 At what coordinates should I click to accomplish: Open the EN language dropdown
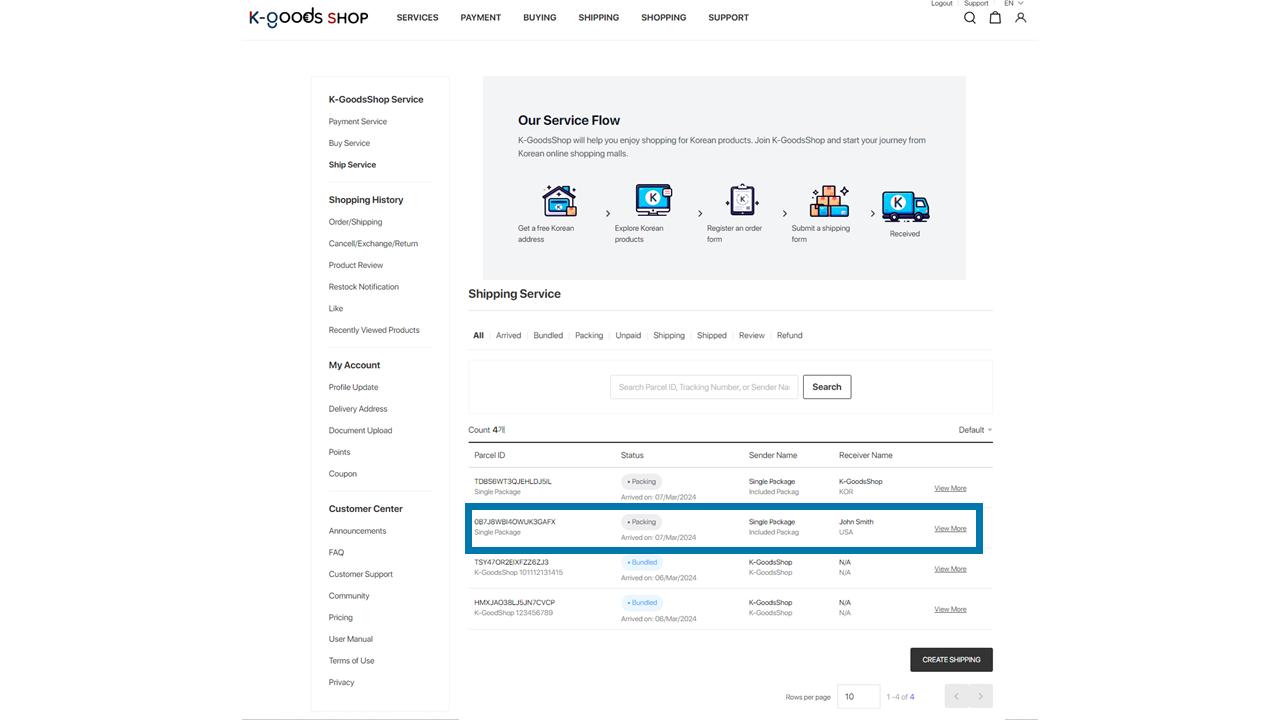coord(1014,4)
